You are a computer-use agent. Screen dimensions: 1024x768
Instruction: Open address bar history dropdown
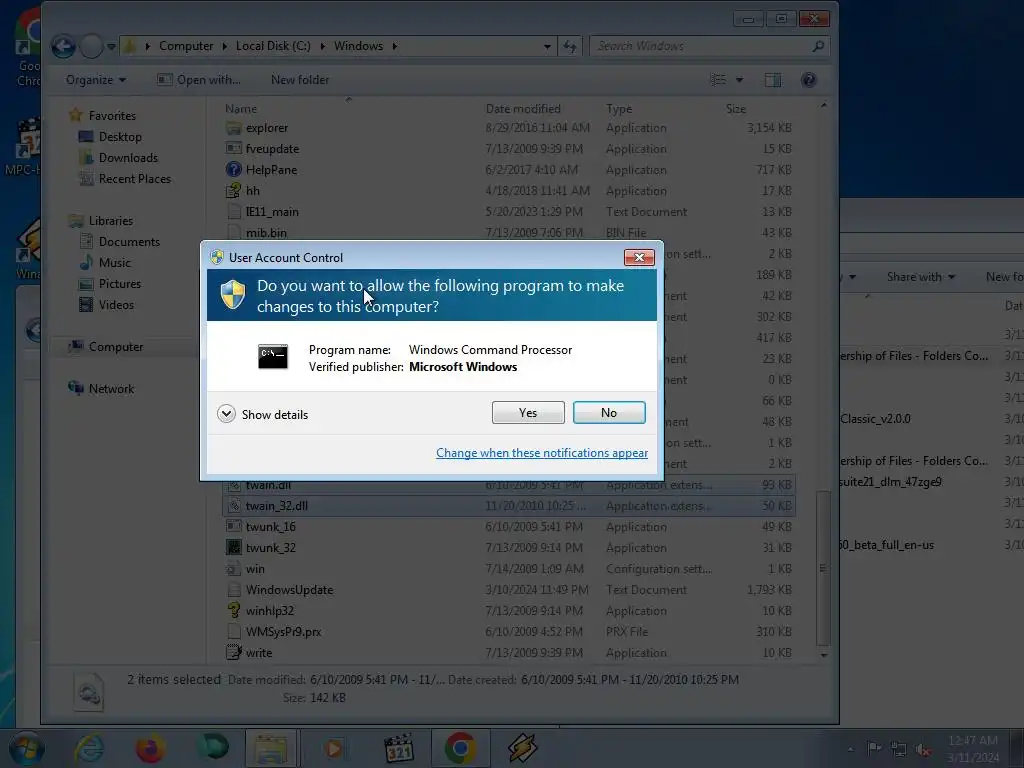click(547, 46)
